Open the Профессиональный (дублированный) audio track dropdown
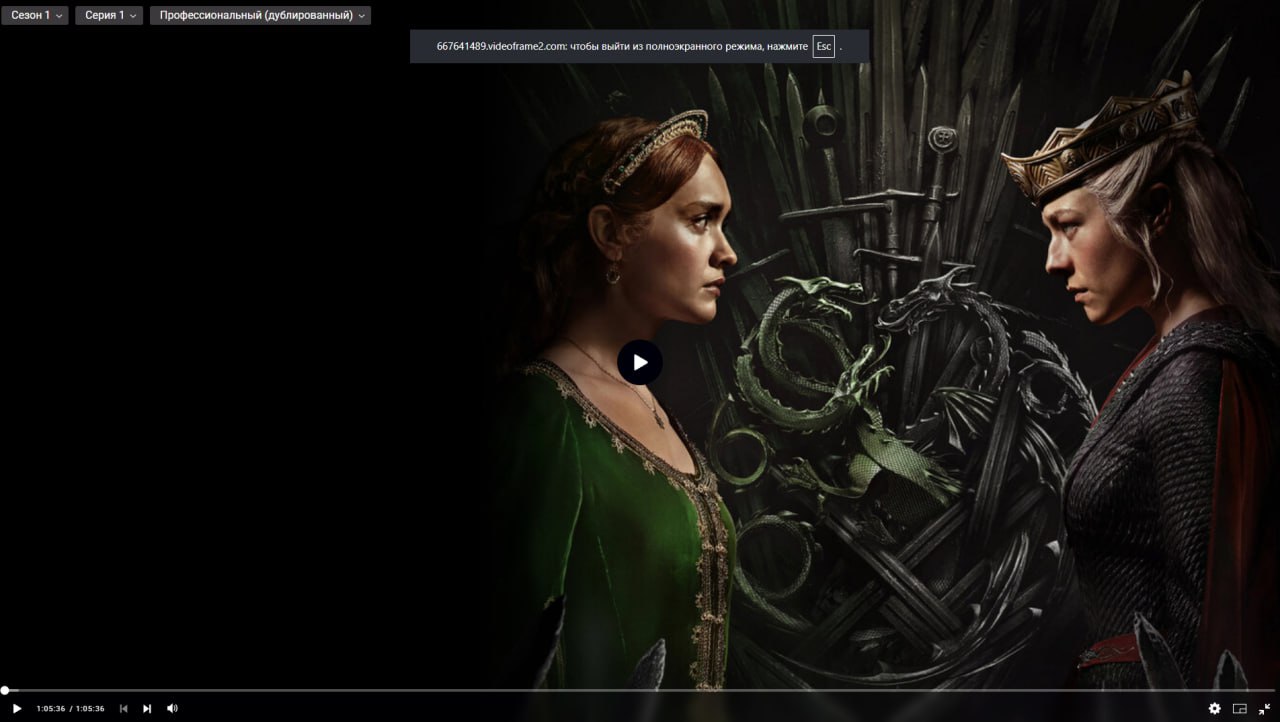This screenshot has height=722, width=1280. coord(260,15)
